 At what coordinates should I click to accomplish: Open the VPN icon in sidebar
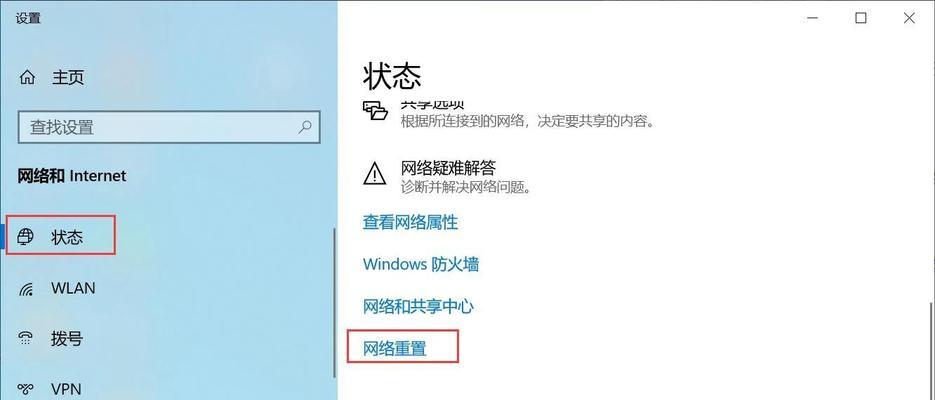coord(26,389)
